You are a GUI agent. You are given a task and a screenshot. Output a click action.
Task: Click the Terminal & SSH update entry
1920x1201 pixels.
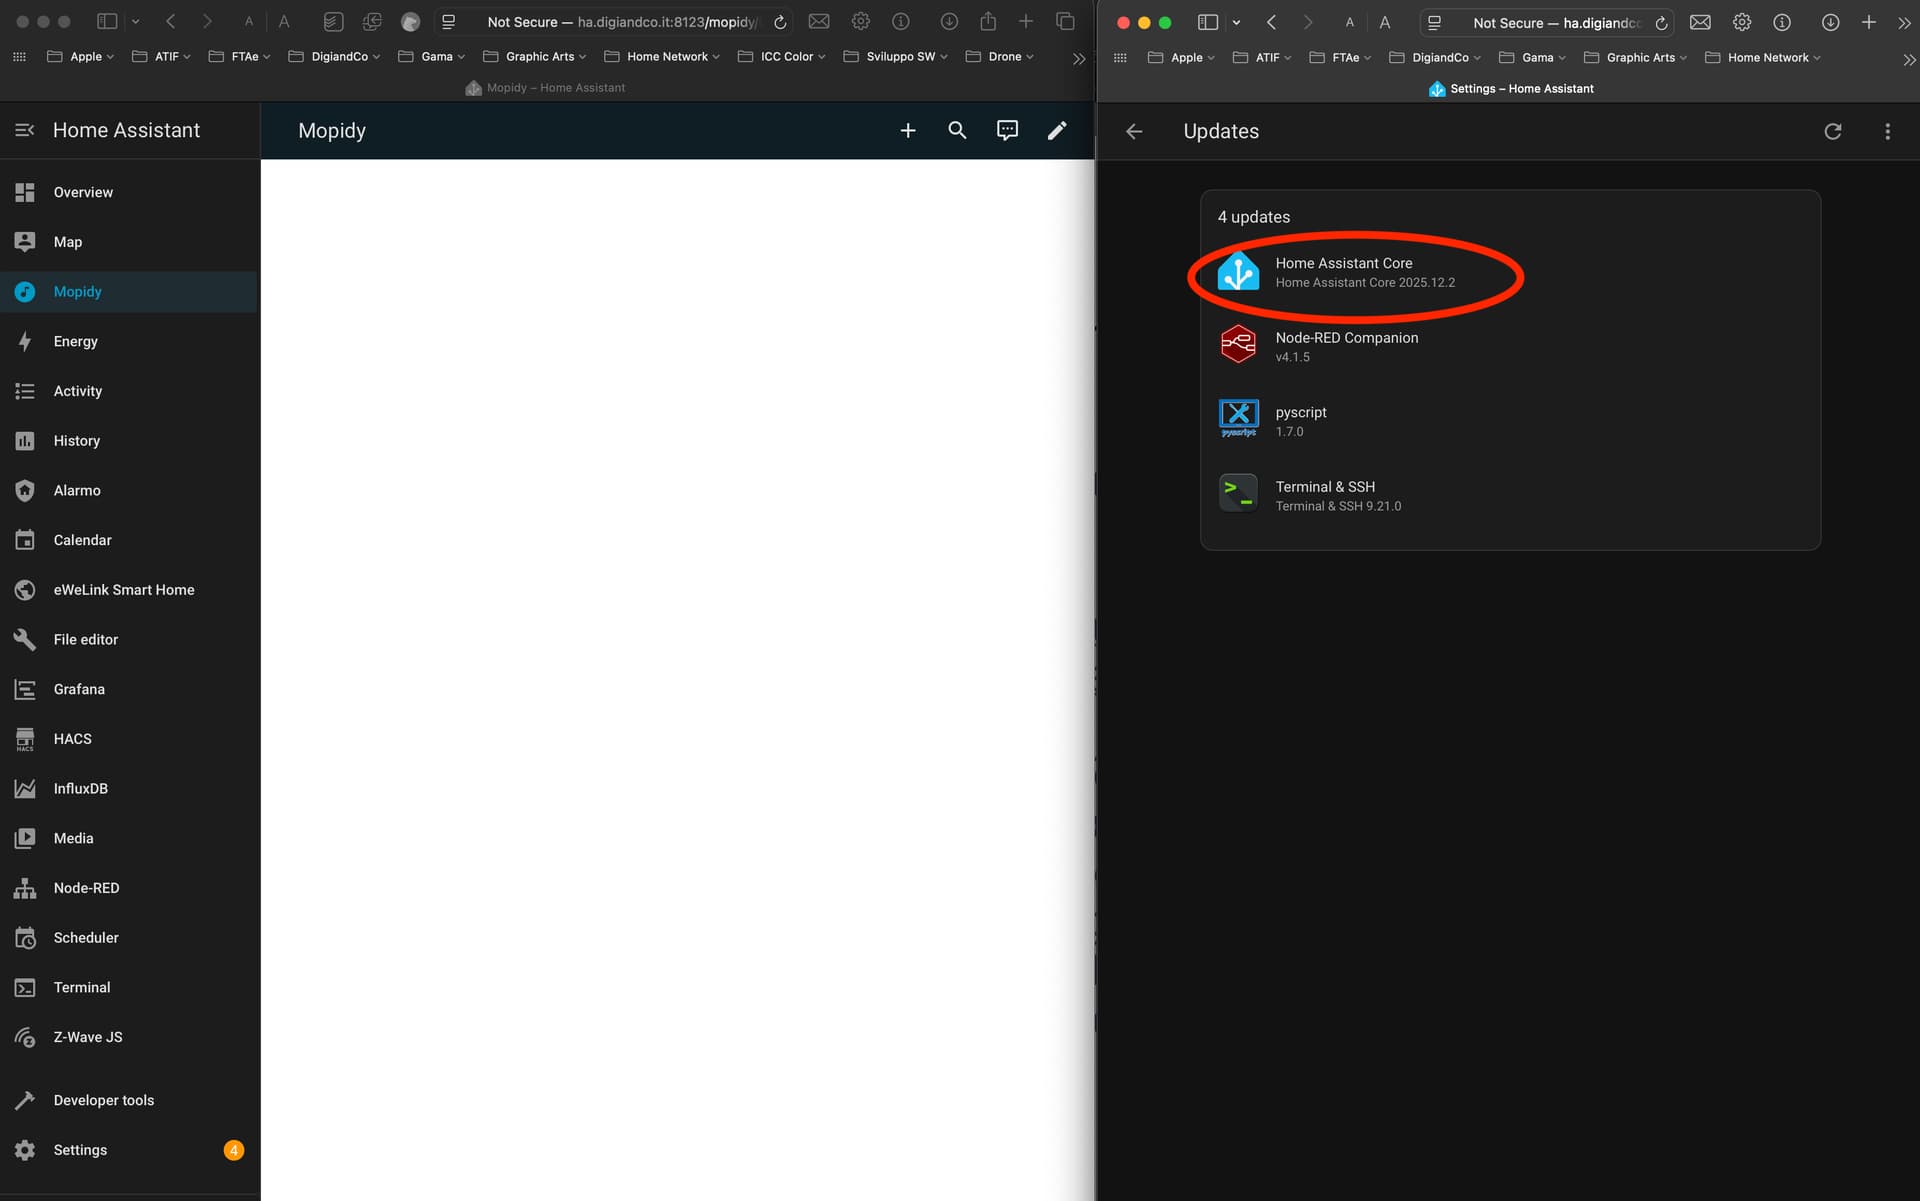coord(1325,496)
